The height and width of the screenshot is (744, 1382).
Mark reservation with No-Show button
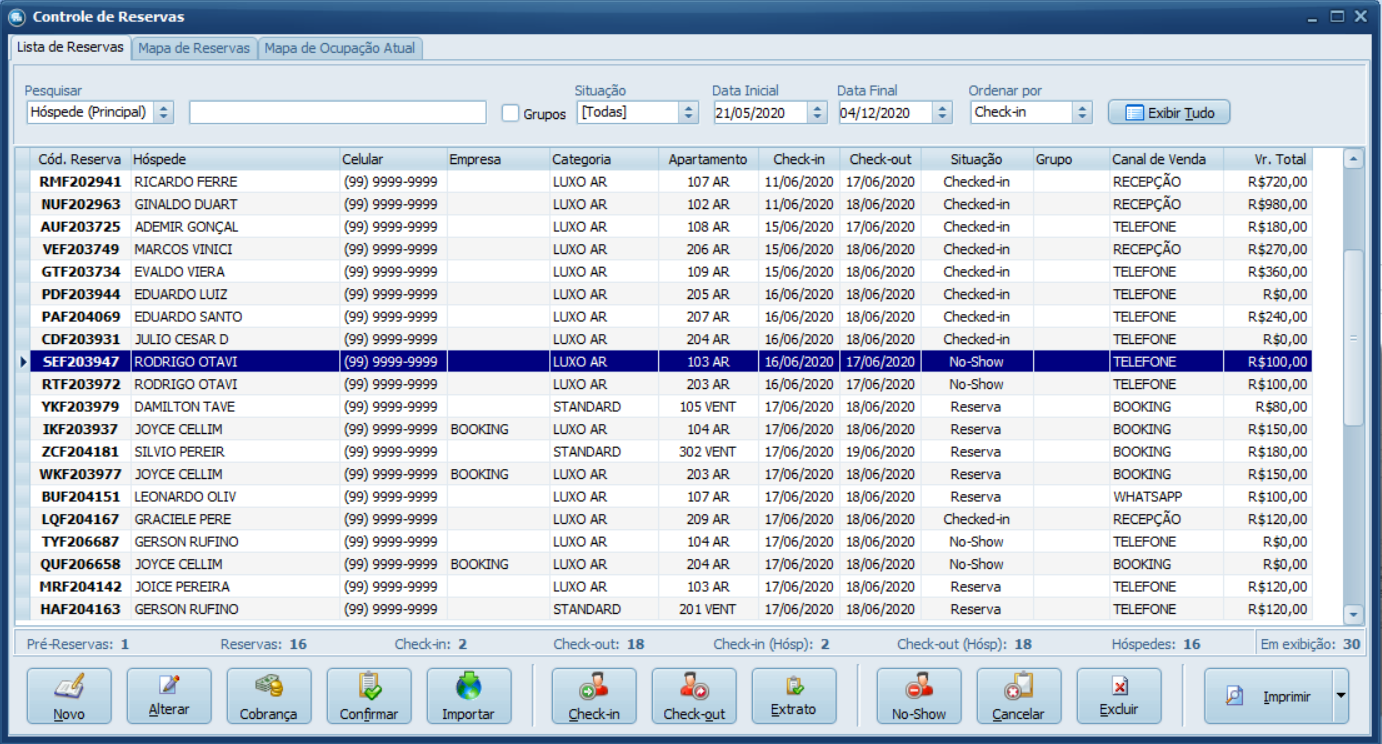pos(919,696)
